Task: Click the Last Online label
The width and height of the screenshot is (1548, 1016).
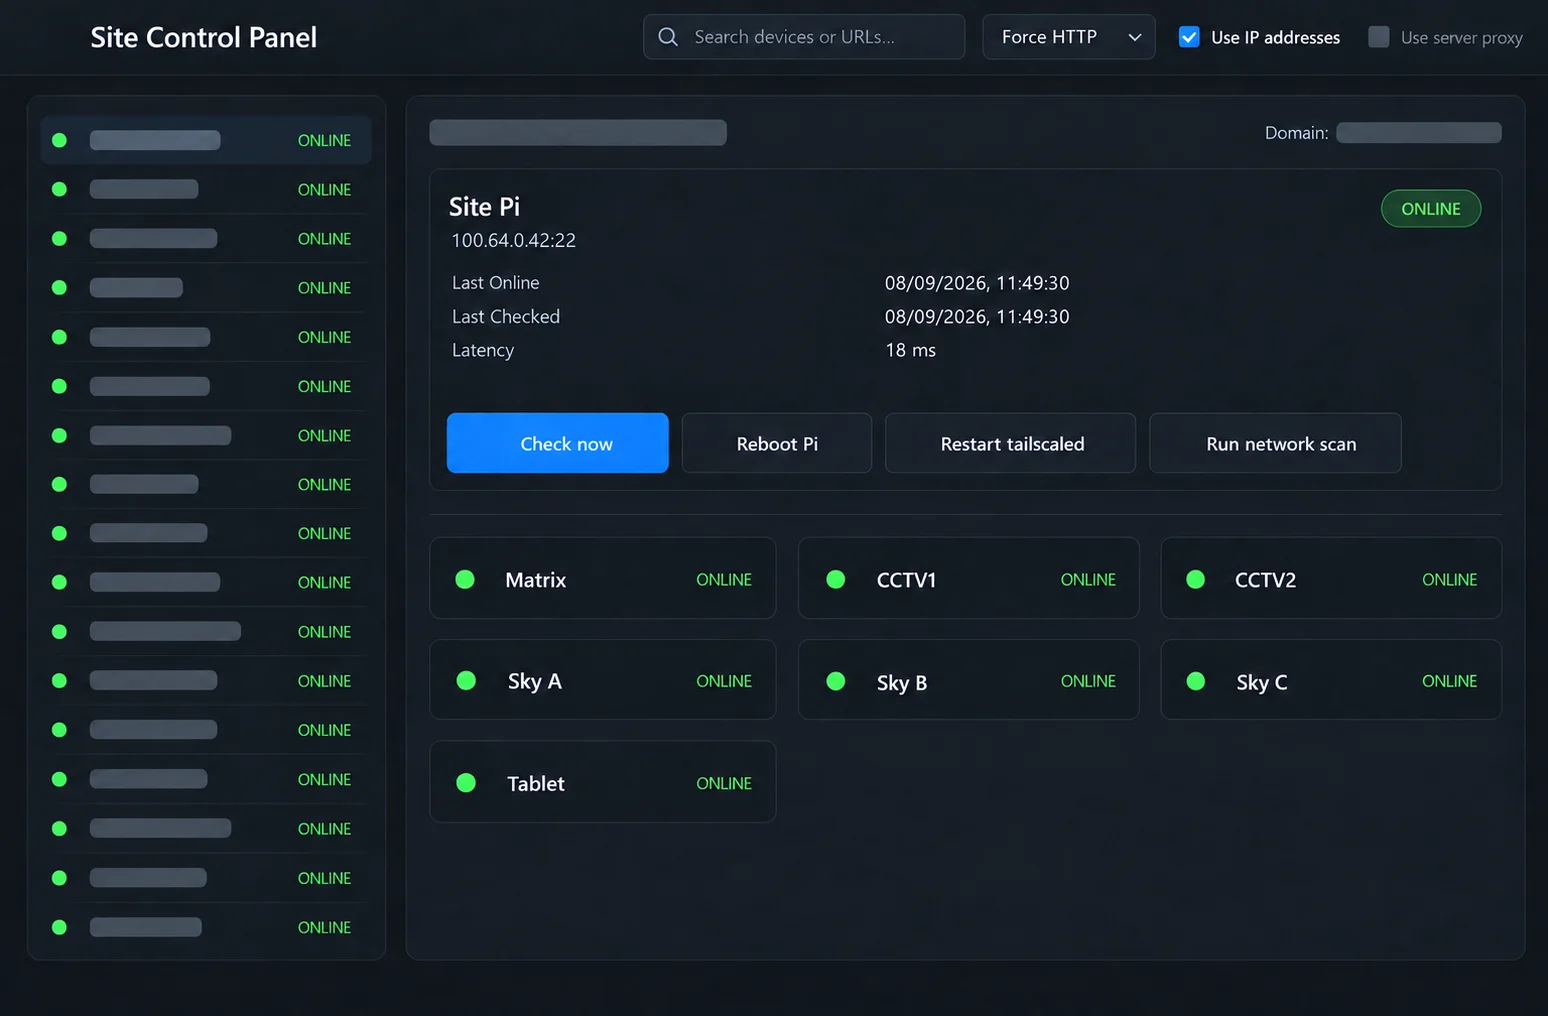Action: click(495, 283)
